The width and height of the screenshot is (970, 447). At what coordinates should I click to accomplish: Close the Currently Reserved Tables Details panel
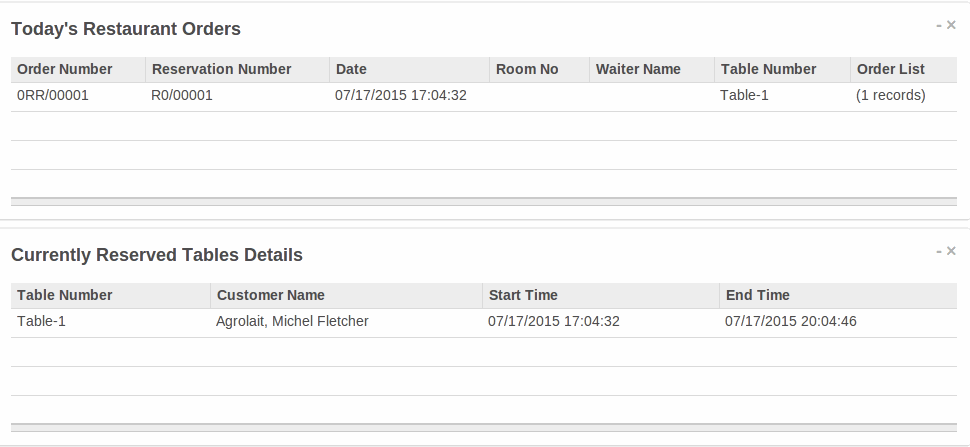pyautogui.click(x=951, y=251)
